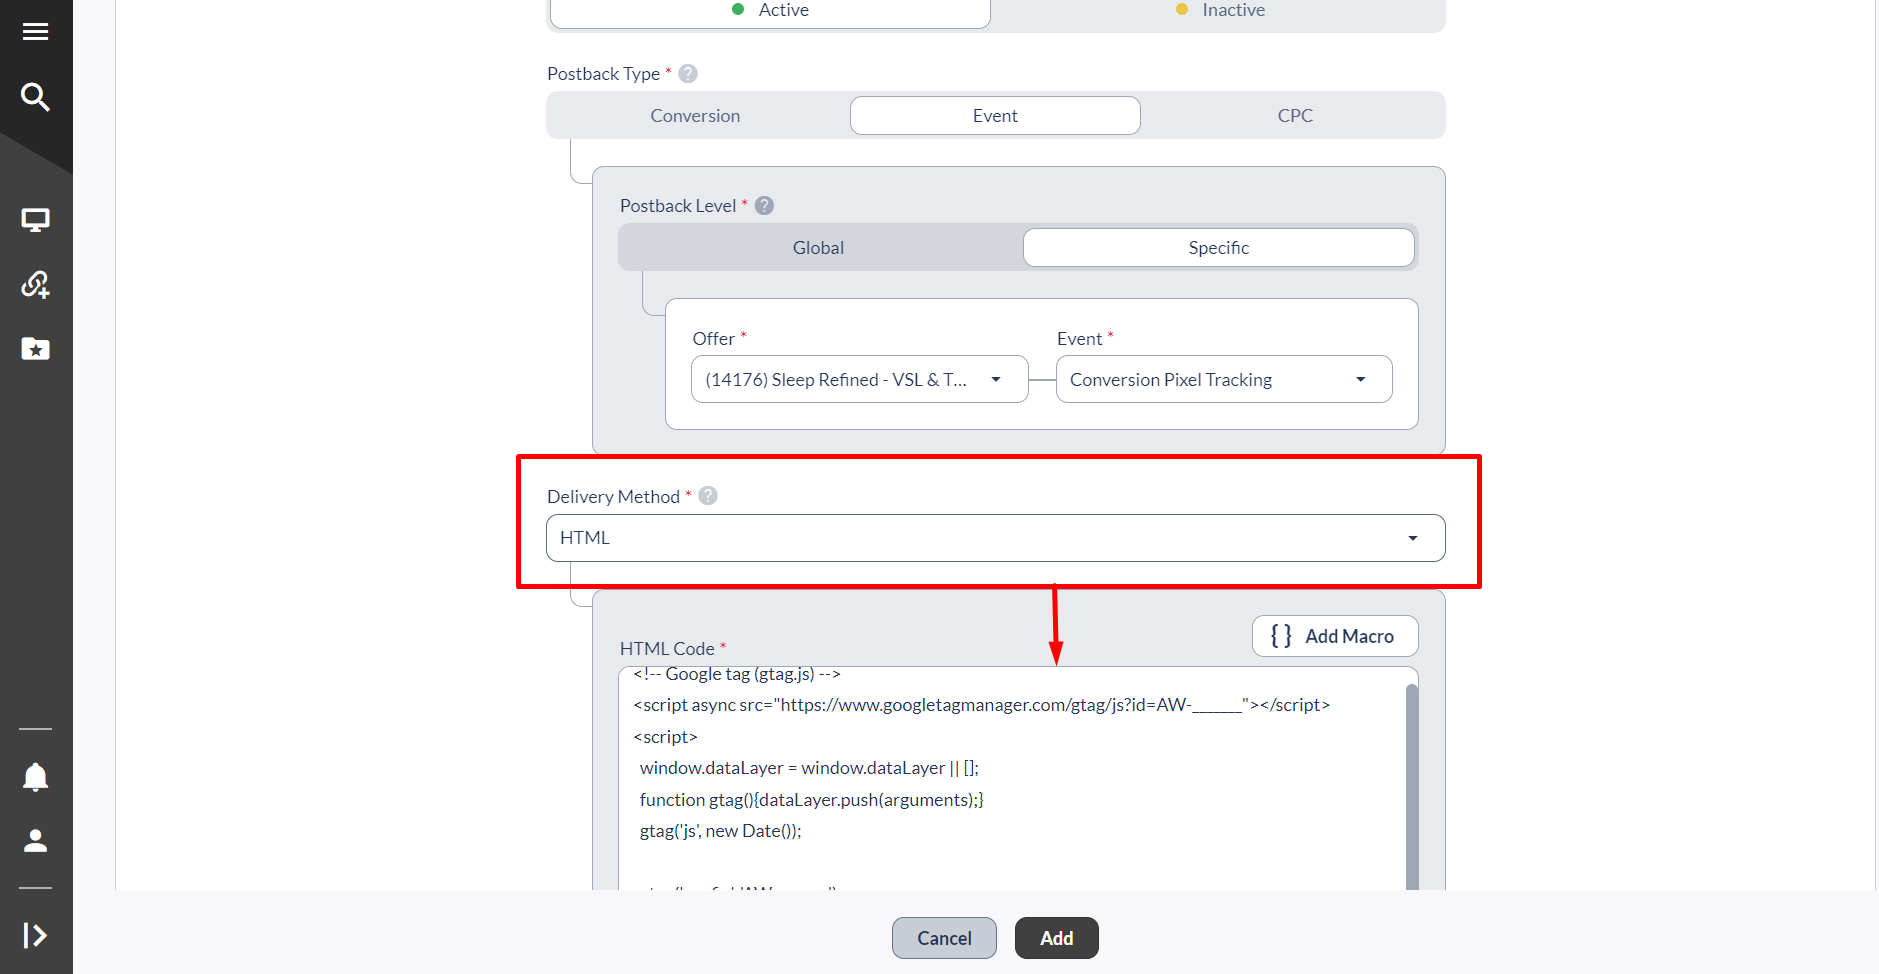
Task: Open notifications bell icon
Action: pyautogui.click(x=35, y=777)
